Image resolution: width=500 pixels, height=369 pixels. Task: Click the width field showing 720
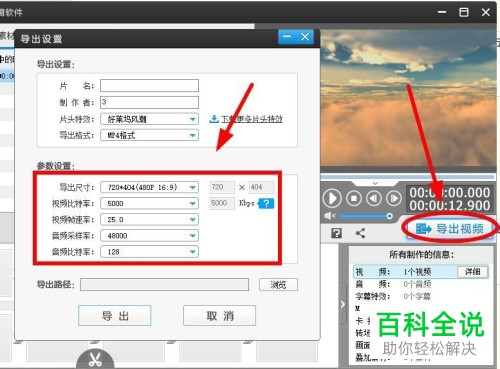[222, 187]
